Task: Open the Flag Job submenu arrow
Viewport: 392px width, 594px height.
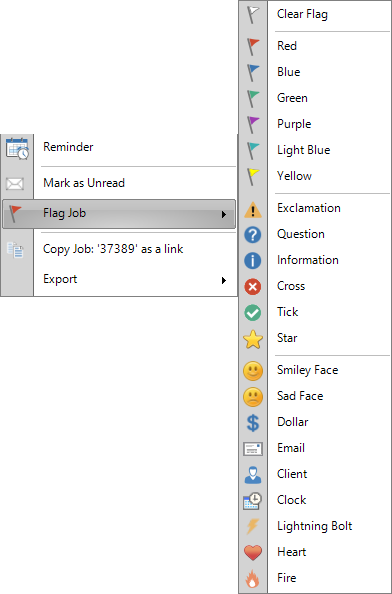Action: pos(224,214)
